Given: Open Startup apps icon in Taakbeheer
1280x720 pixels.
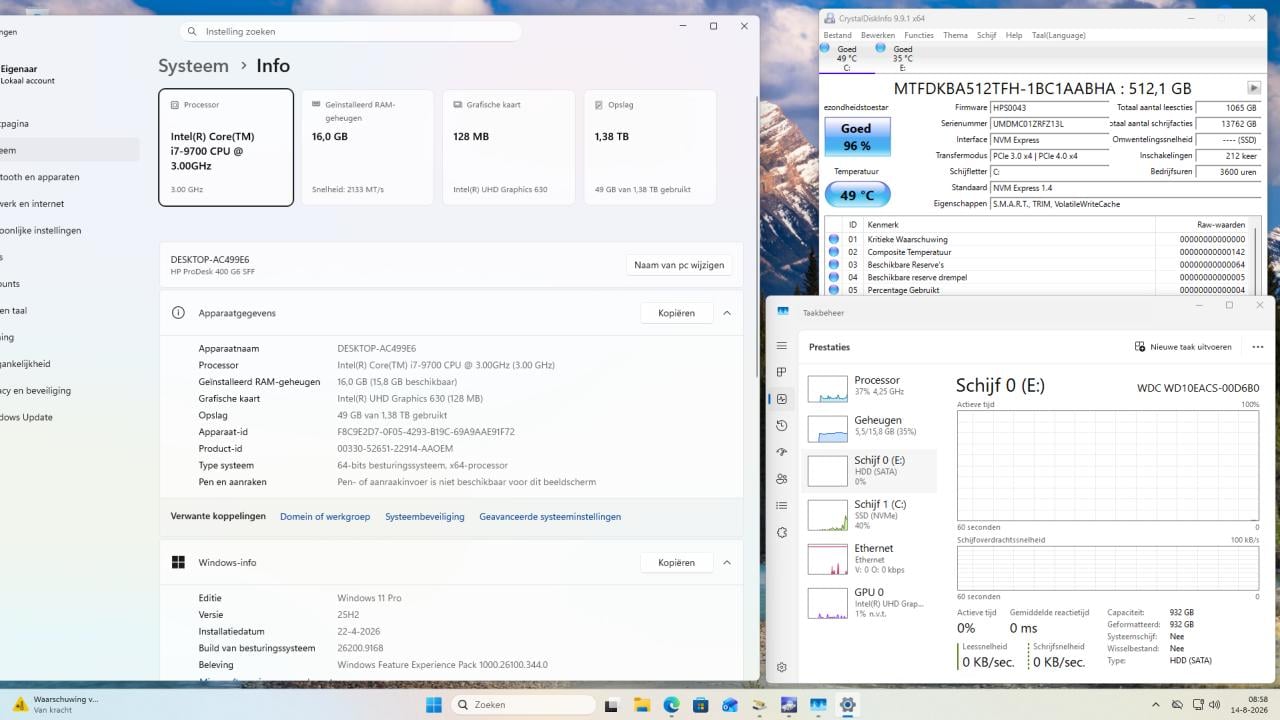Looking at the screenshot, I should tap(782, 452).
